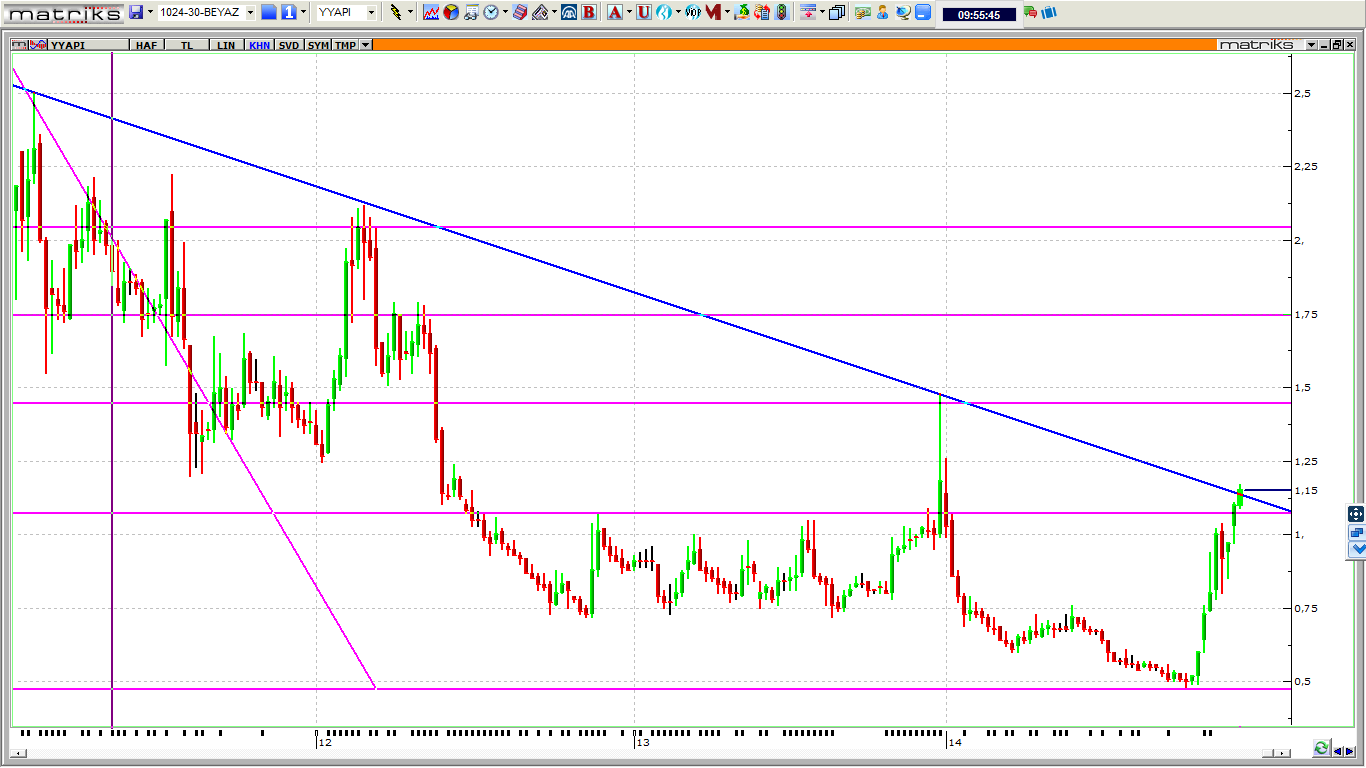The height and width of the screenshot is (768, 1366).
Task: Click the horizontal scrollbar under the chart
Action: [x=650, y=752]
